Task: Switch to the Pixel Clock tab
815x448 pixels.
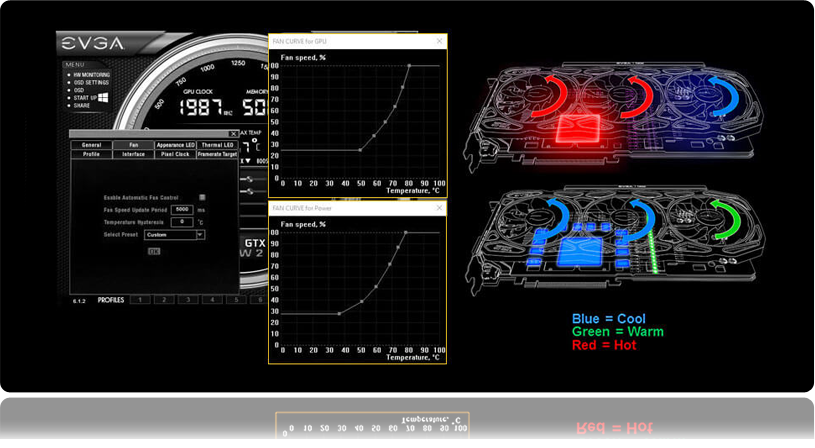Action: tap(175, 154)
